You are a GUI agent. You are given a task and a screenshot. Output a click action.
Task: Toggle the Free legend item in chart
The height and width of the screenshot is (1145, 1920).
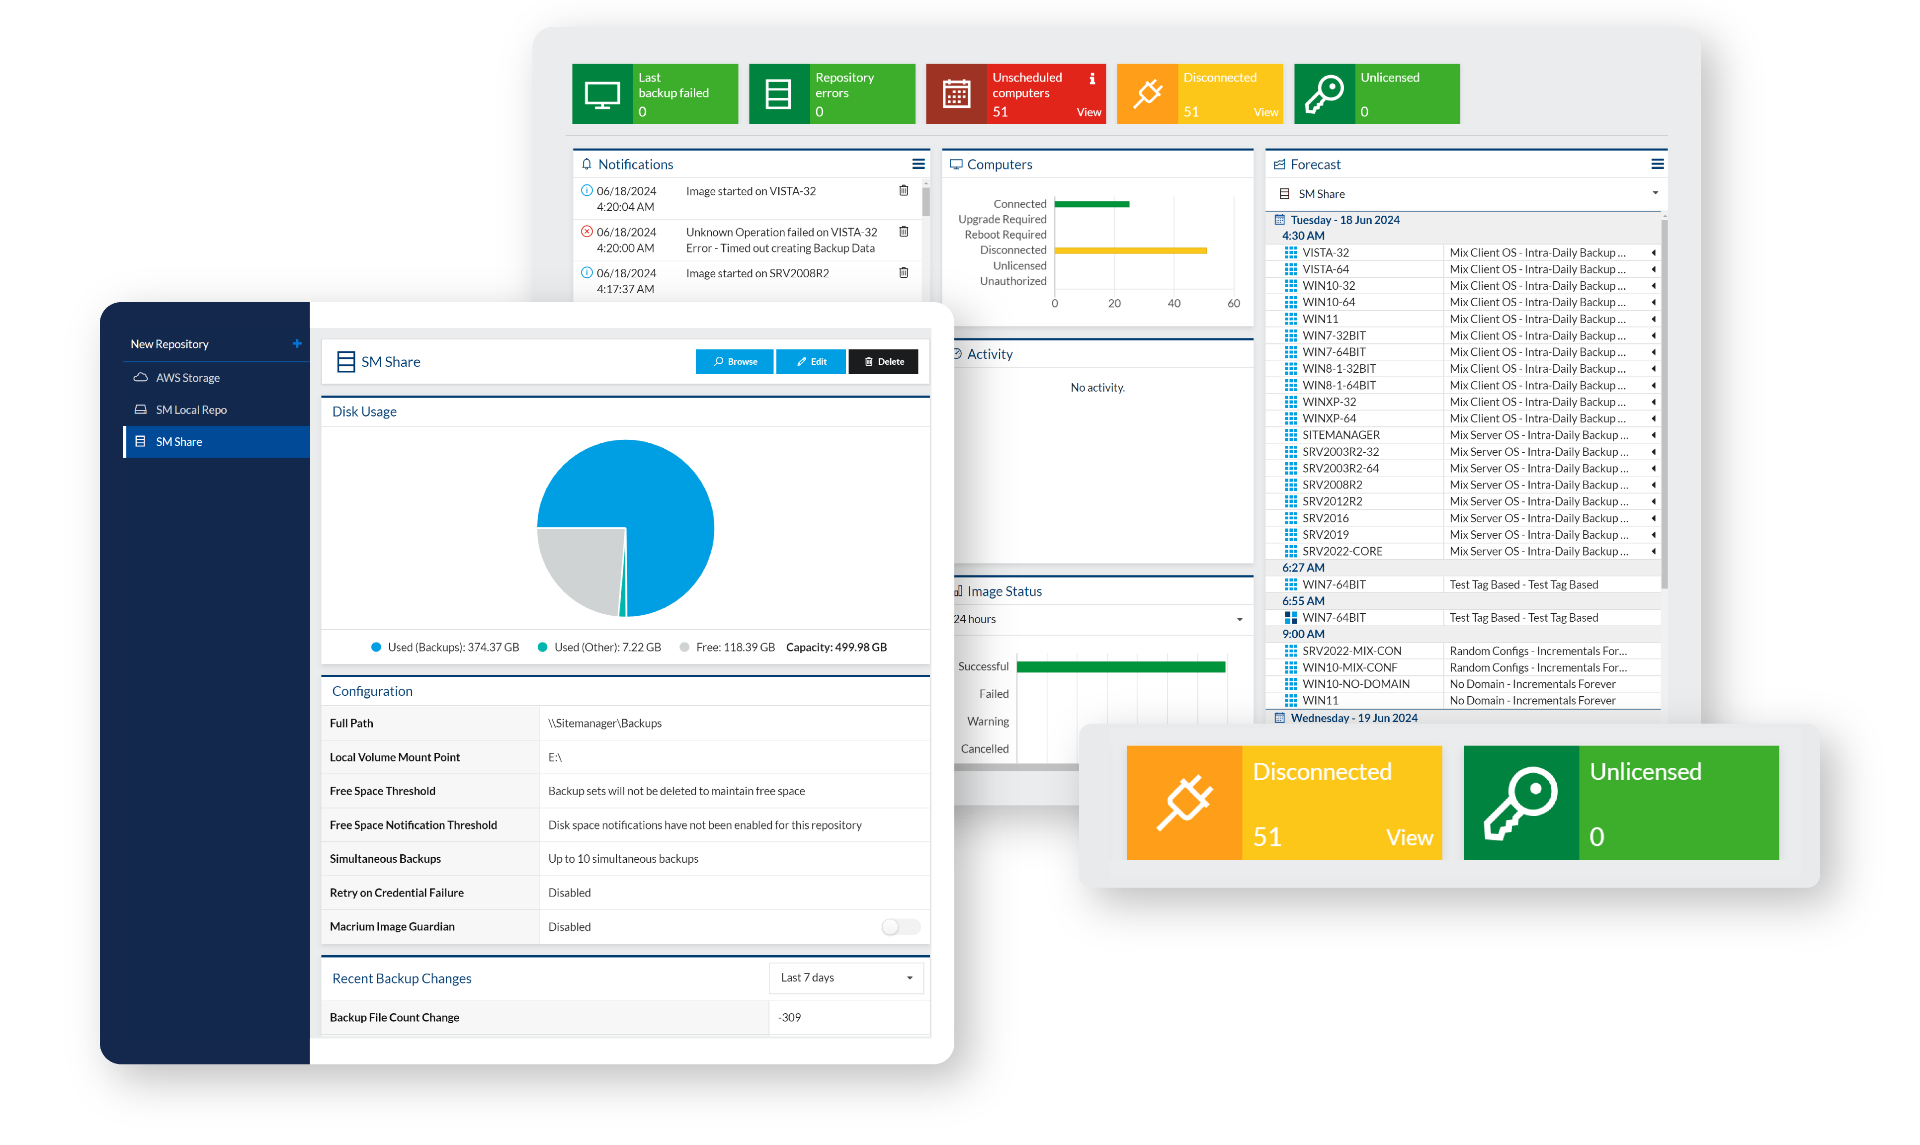pos(727,647)
